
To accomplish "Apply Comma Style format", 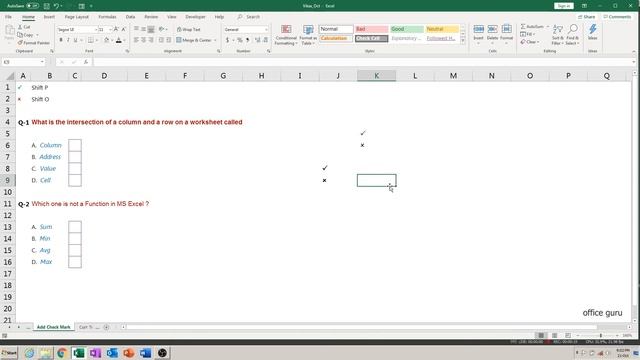I will (247, 40).
